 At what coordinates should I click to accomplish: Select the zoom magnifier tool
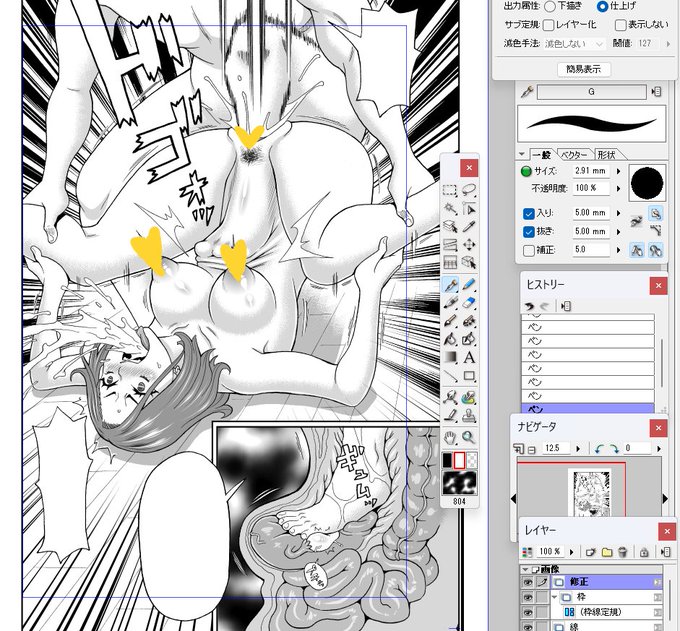click(469, 437)
